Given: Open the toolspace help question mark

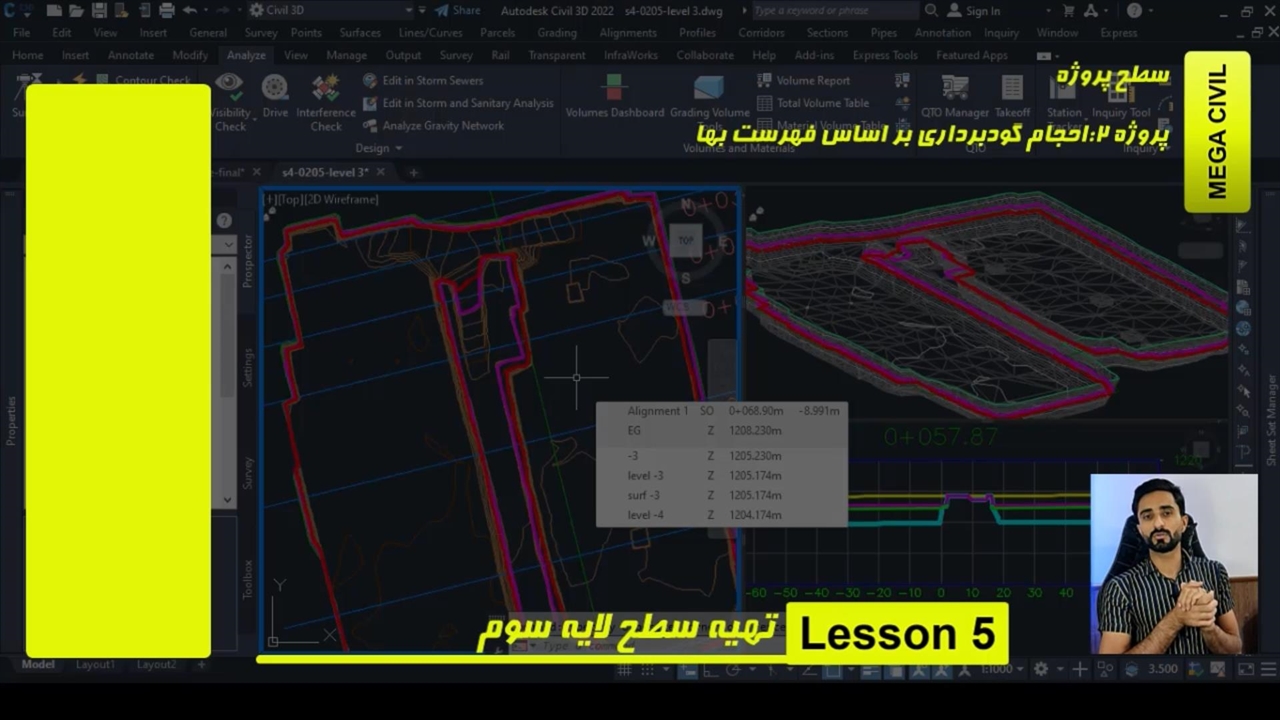Looking at the screenshot, I should [224, 220].
